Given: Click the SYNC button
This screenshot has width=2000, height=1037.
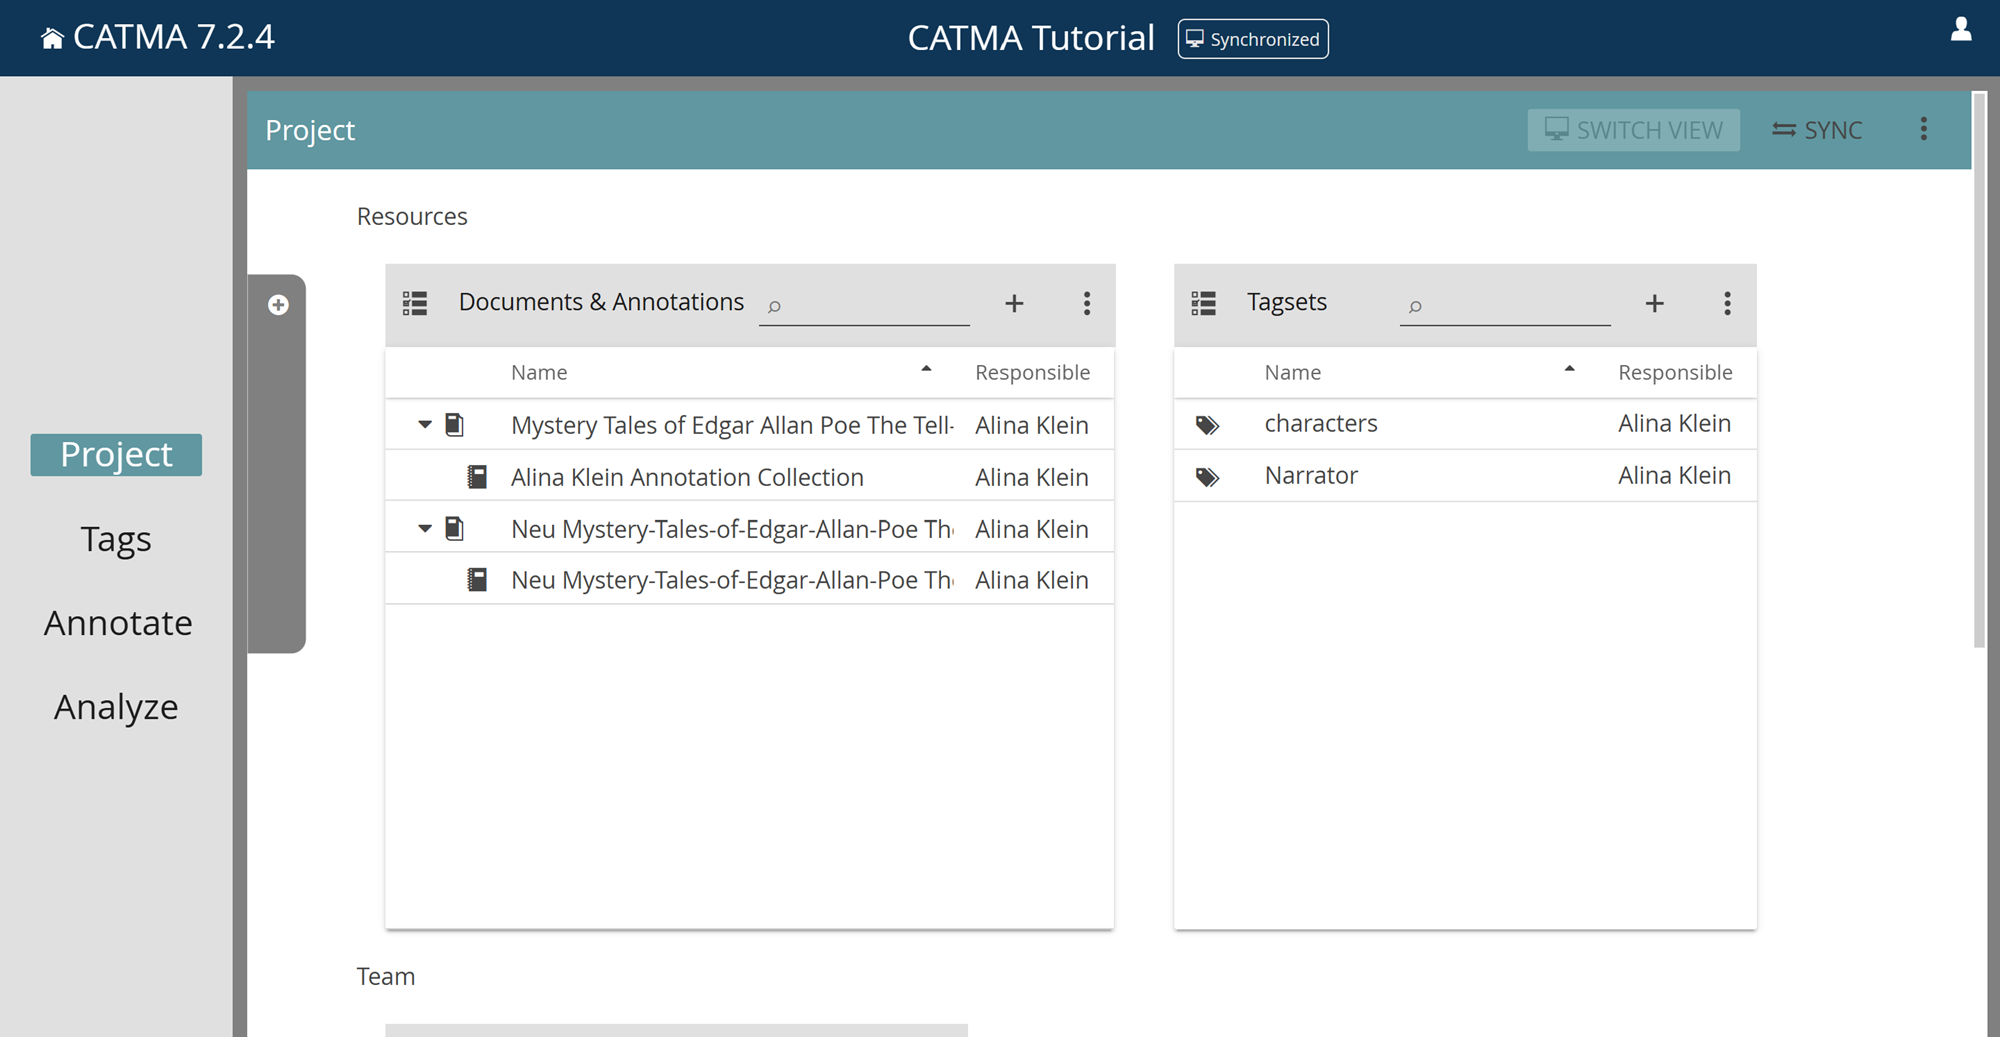Looking at the screenshot, I should [x=1817, y=130].
